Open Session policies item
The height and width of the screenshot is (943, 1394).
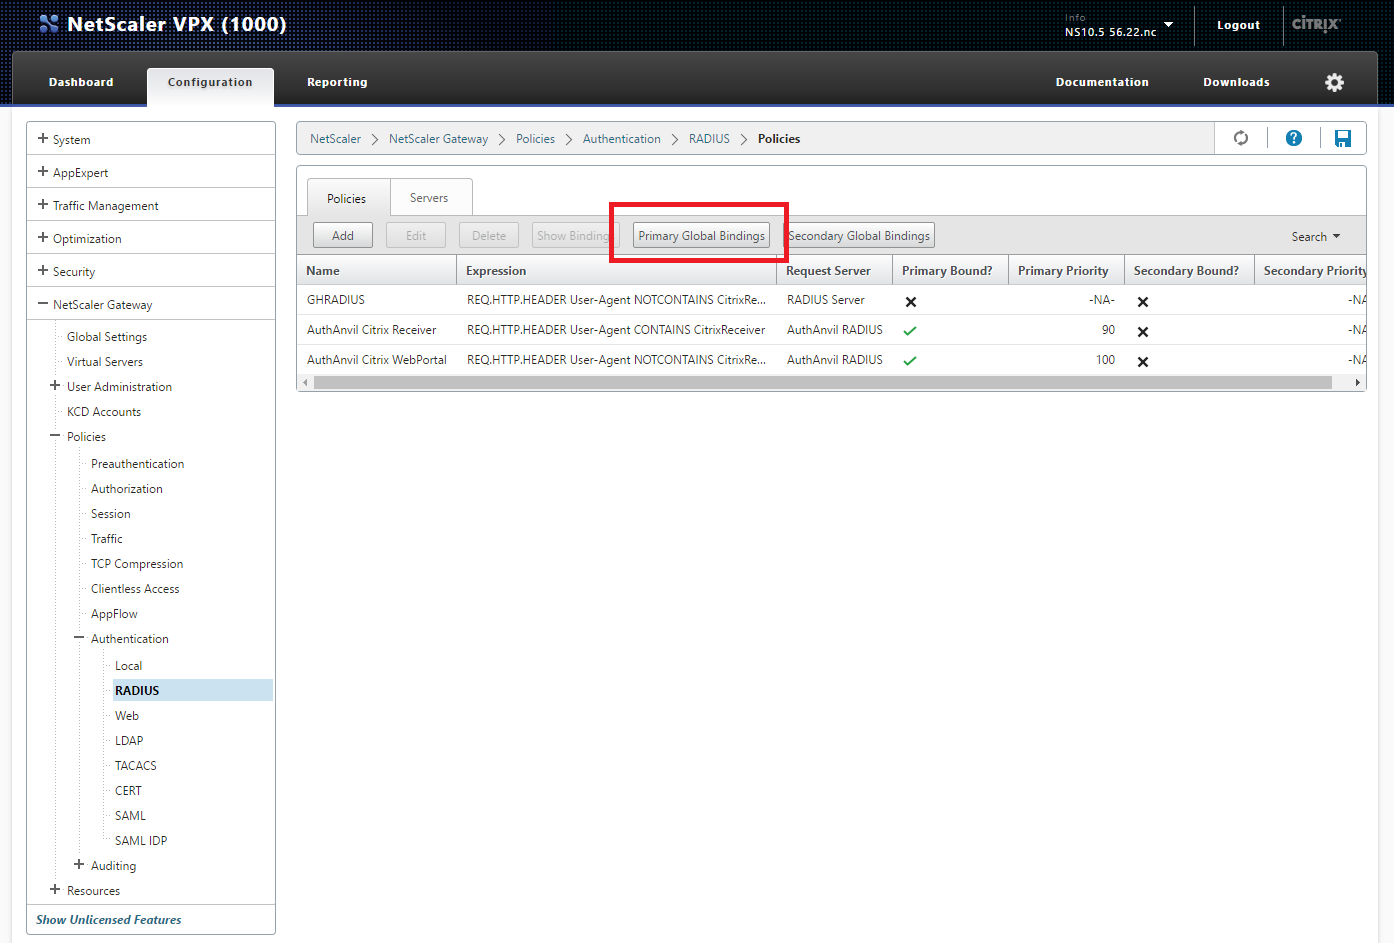(111, 514)
